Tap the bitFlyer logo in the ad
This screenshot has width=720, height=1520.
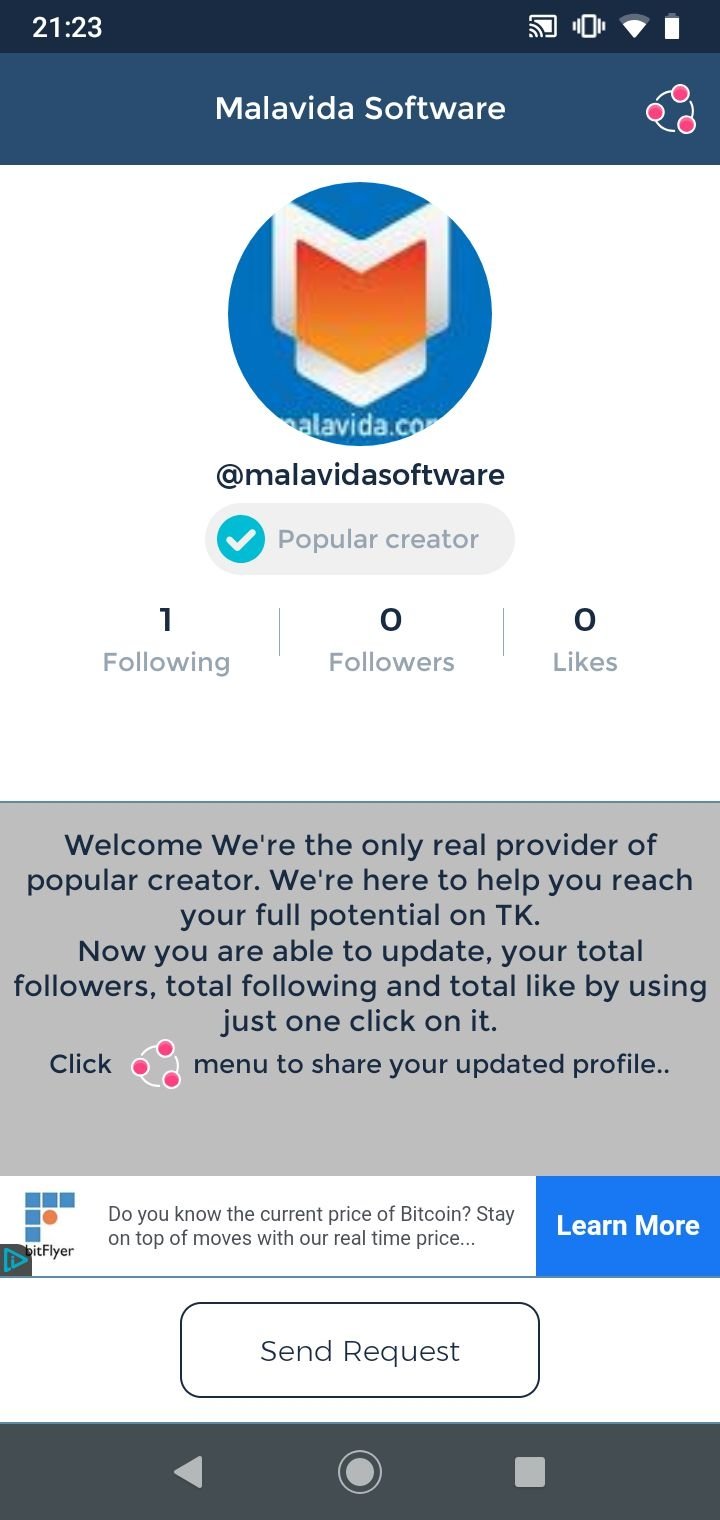point(49,1222)
